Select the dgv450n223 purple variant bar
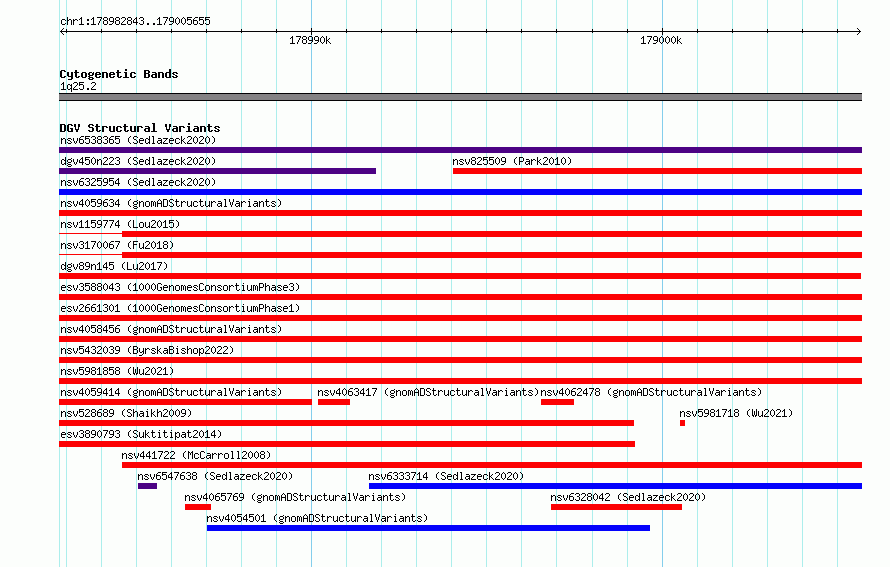The width and height of the screenshot is (890, 567). point(217,171)
